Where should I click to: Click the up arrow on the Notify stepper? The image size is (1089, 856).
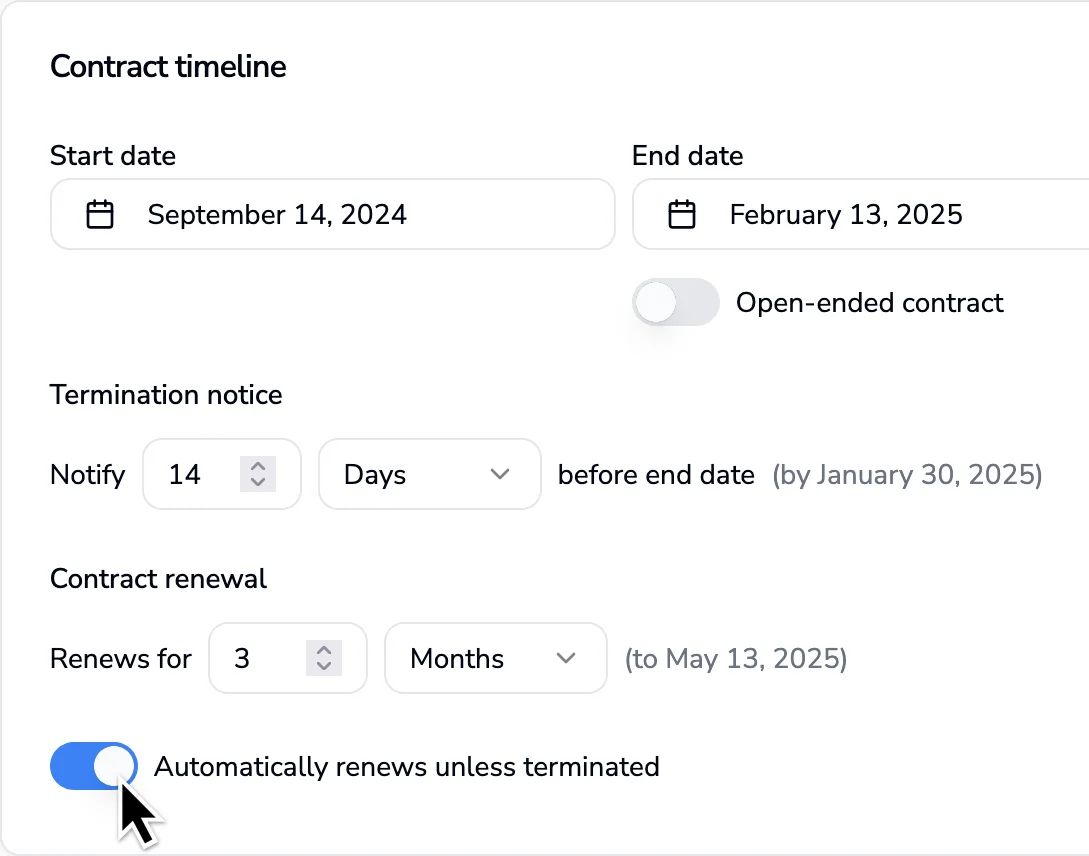click(258, 468)
